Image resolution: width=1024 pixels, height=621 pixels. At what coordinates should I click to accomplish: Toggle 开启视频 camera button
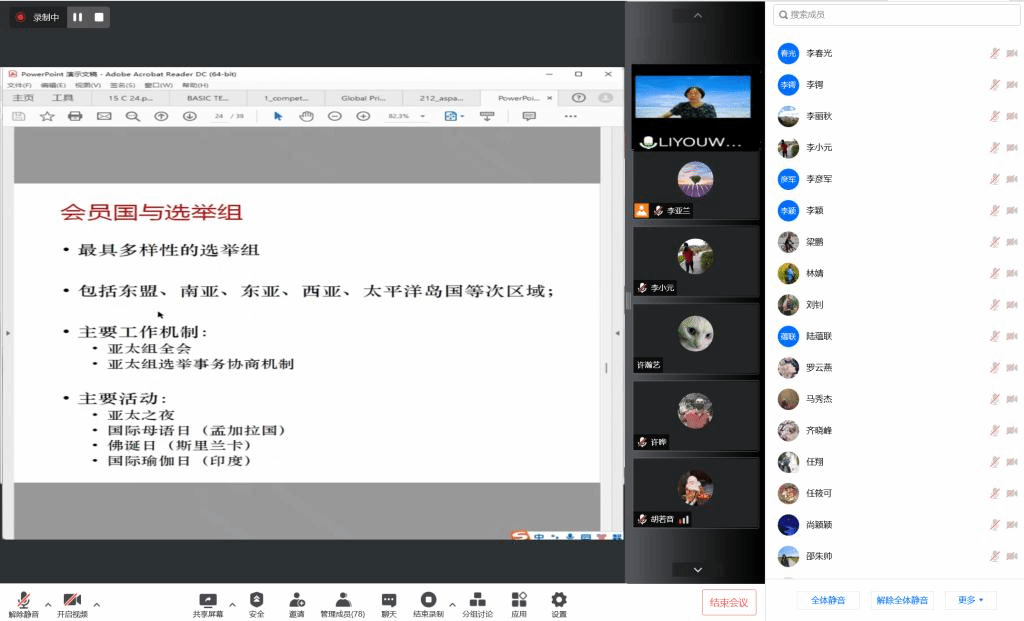tap(72, 604)
